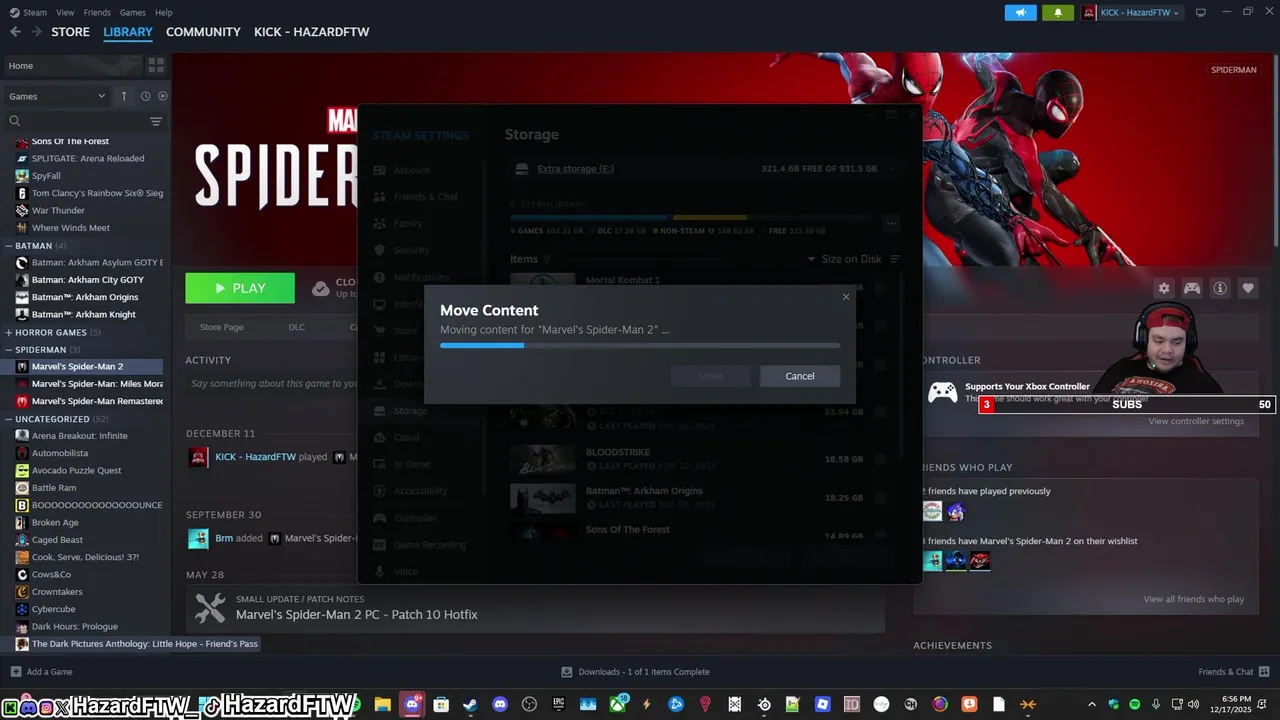The height and width of the screenshot is (720, 1280).
Task: Click Add a Game at bottom left
Action: pos(41,672)
